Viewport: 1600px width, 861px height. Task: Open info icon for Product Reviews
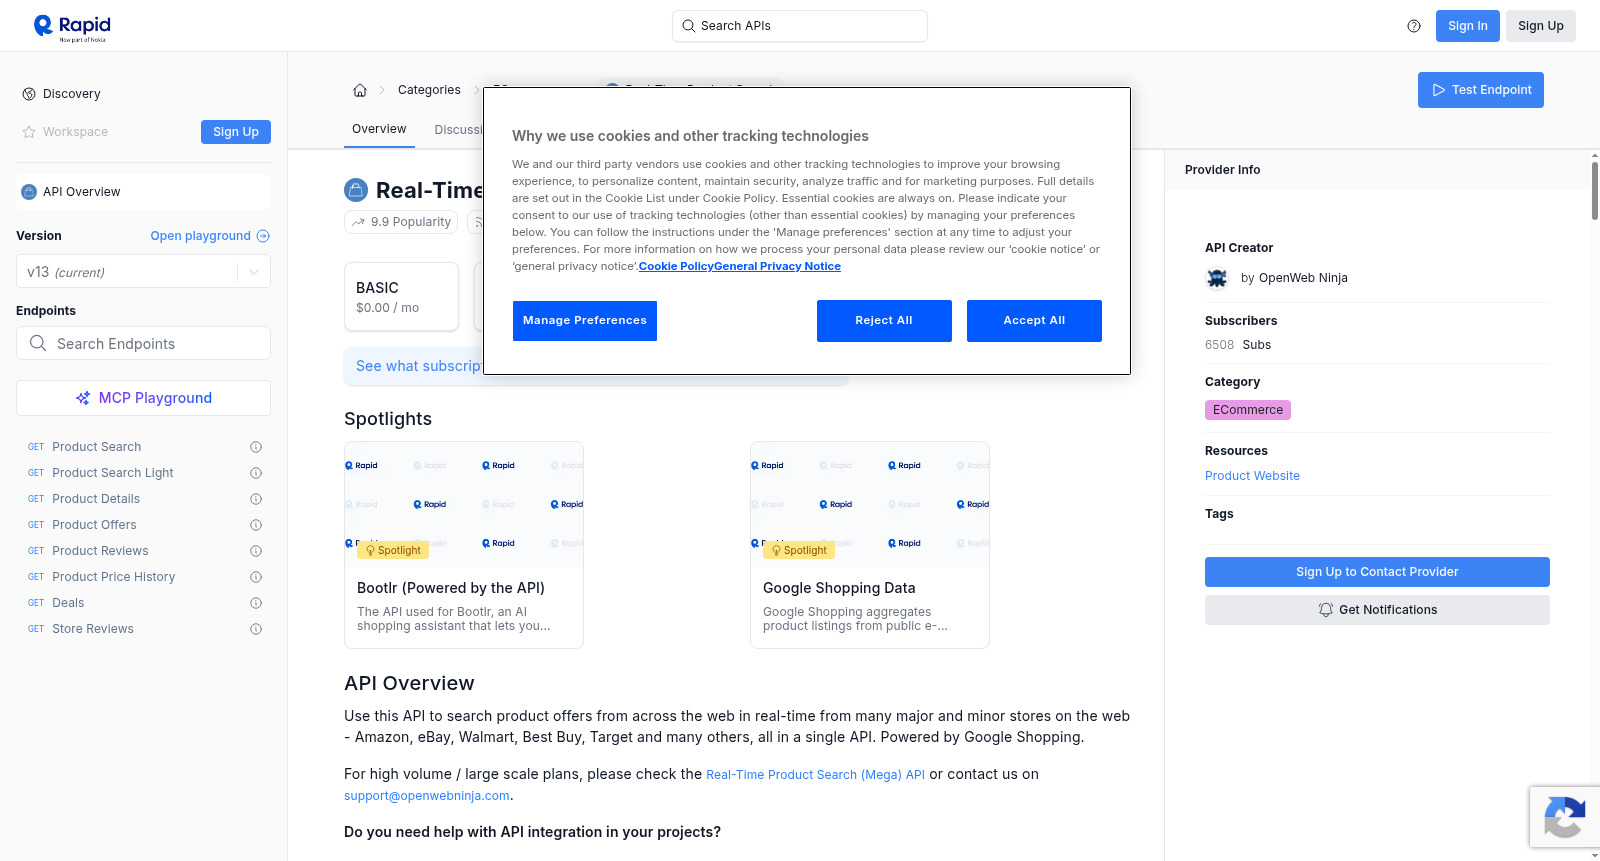[256, 551]
